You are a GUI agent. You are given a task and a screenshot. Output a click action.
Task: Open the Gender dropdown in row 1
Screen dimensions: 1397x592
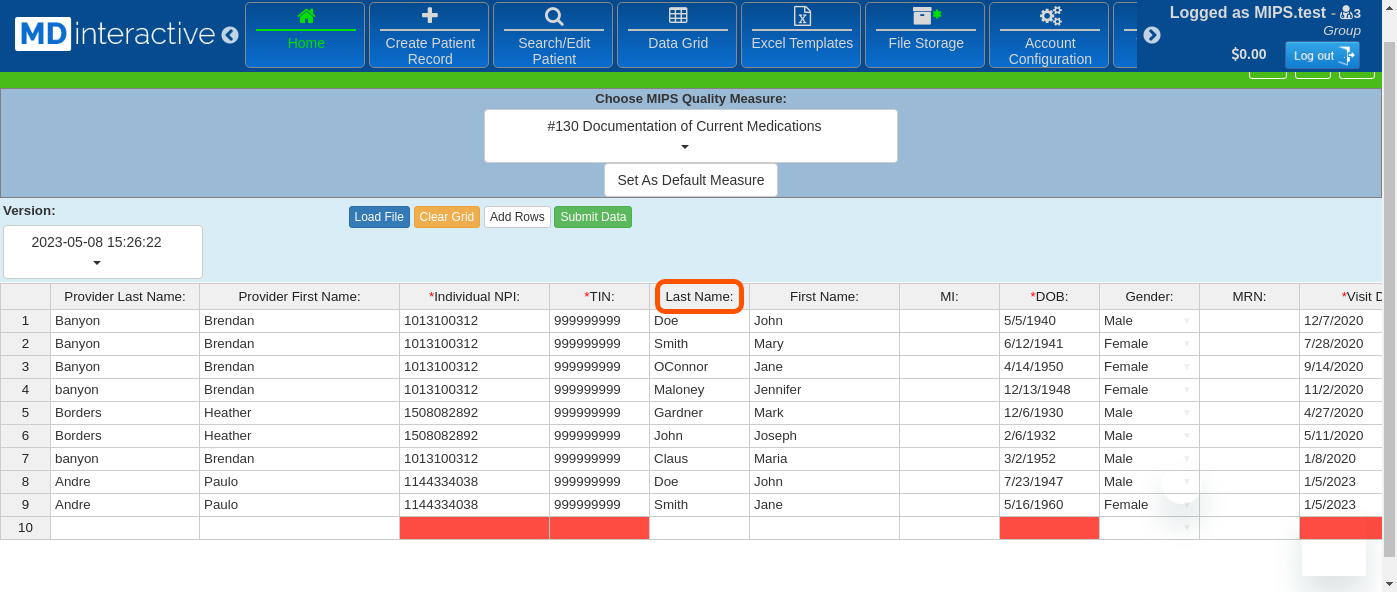[1187, 321]
